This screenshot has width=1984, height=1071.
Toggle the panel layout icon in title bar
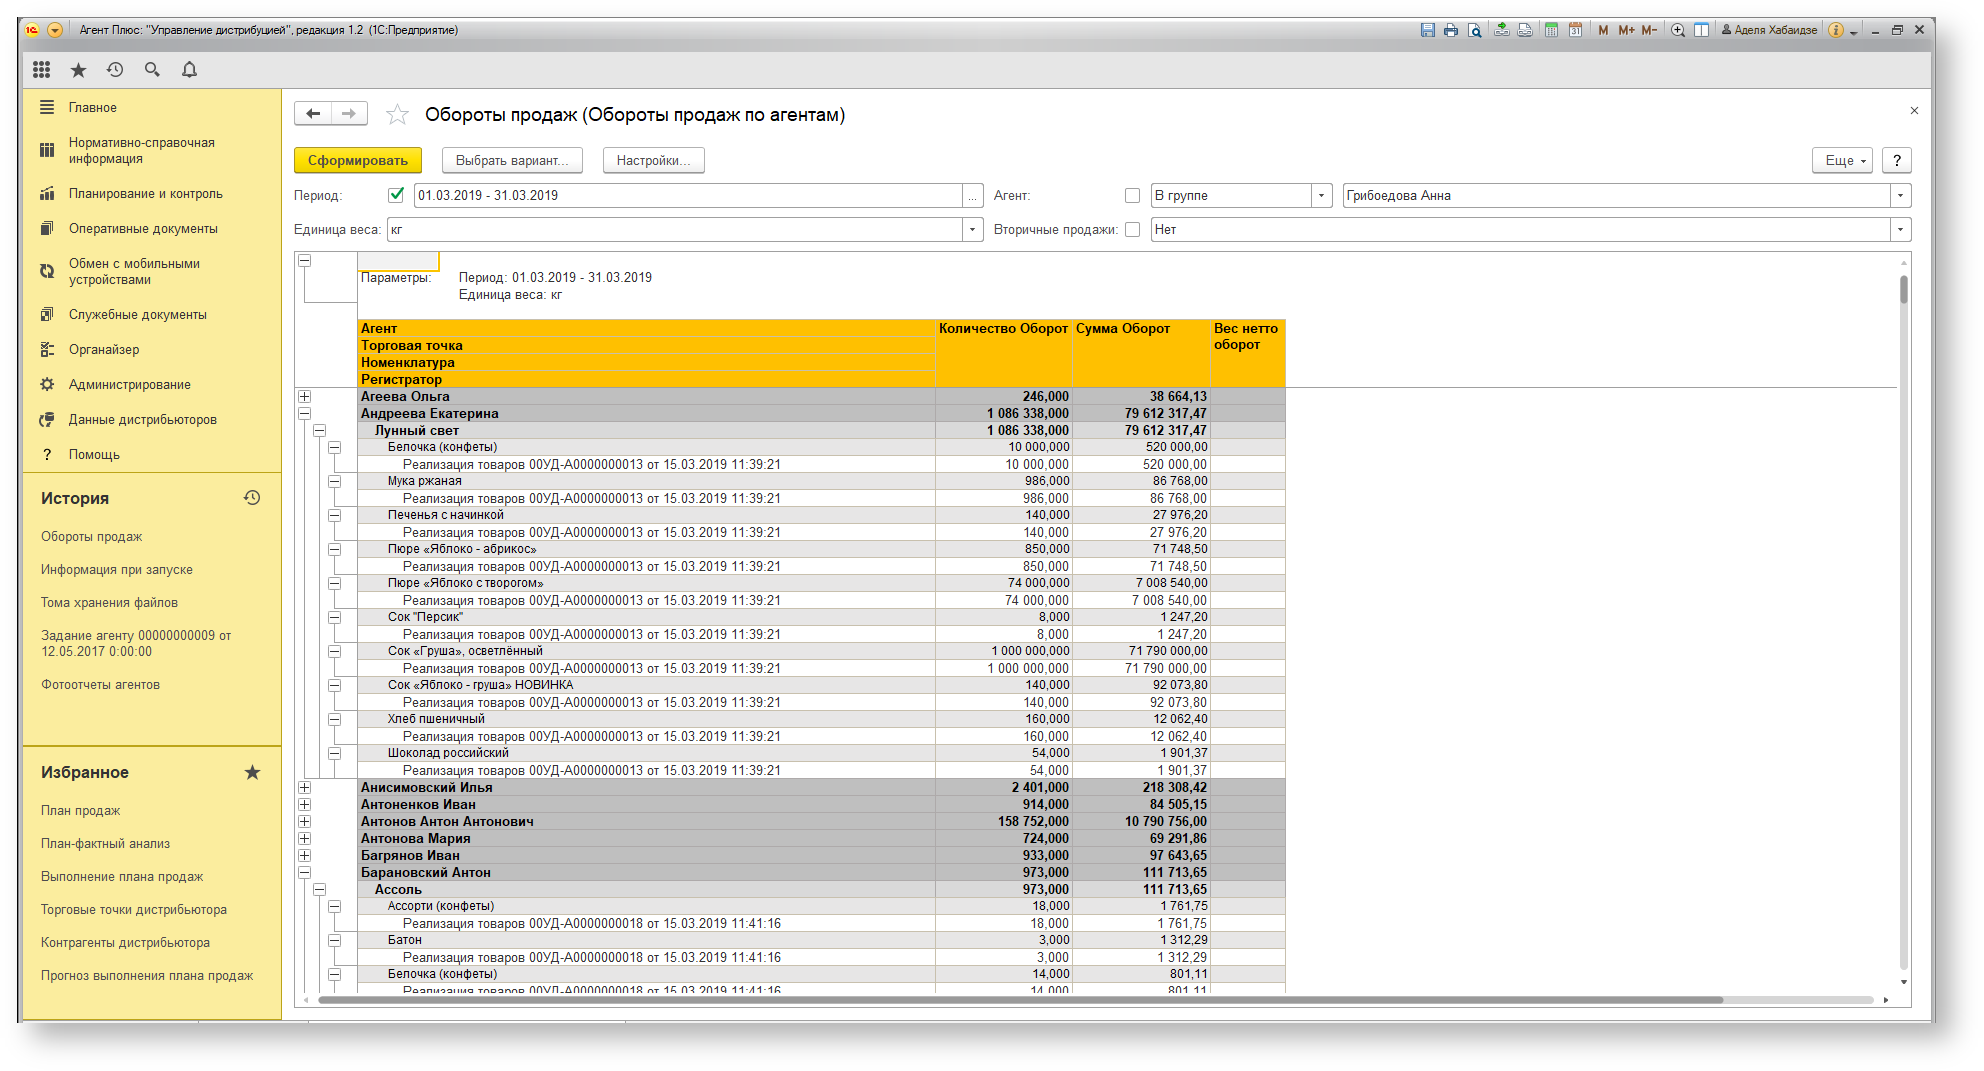(1701, 30)
